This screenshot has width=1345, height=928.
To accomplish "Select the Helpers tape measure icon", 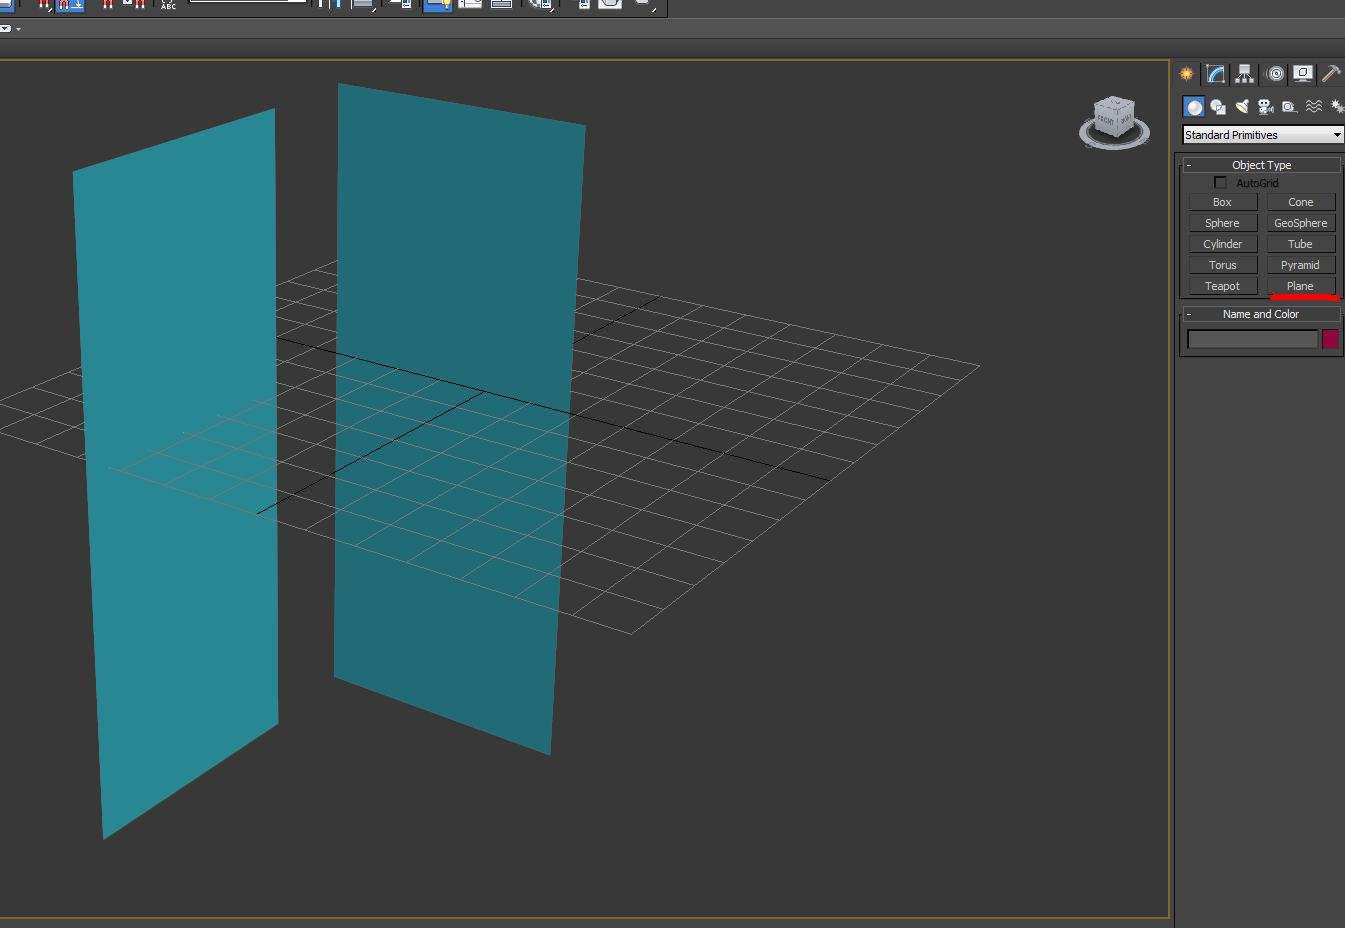I will click(x=1289, y=107).
